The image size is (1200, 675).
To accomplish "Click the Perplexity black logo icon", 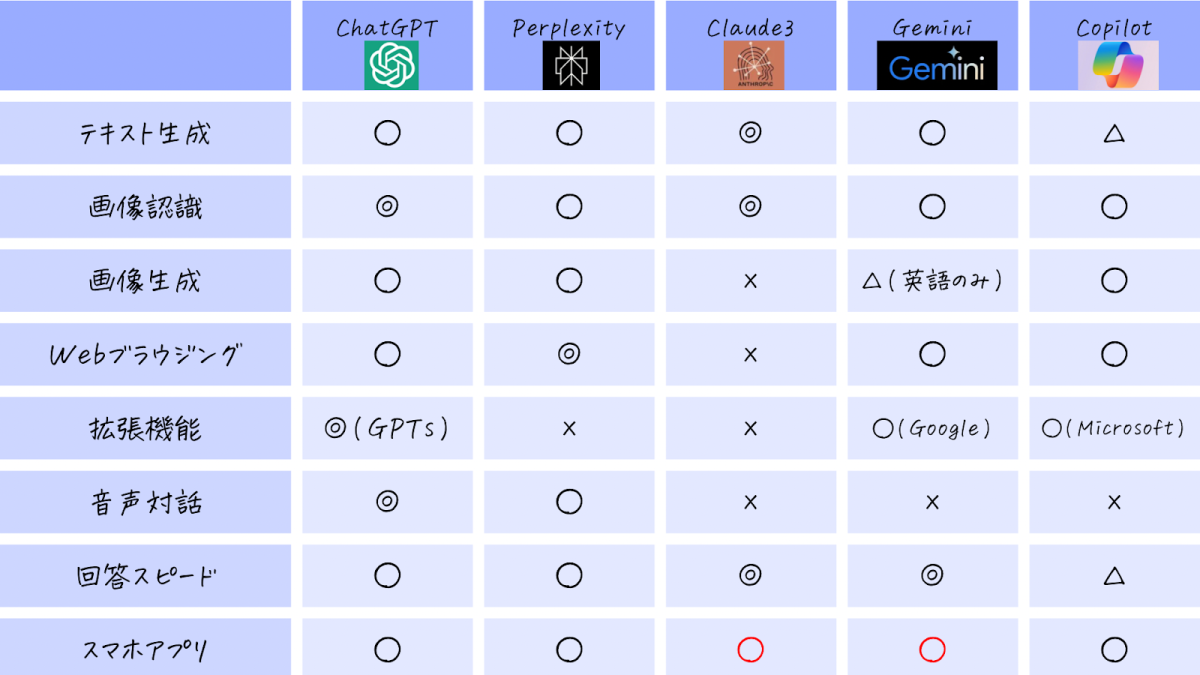I will pyautogui.click(x=571, y=66).
